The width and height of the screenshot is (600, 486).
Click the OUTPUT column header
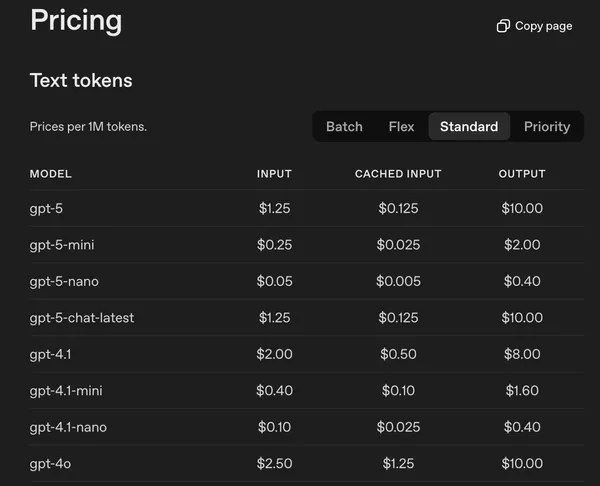[x=522, y=174]
